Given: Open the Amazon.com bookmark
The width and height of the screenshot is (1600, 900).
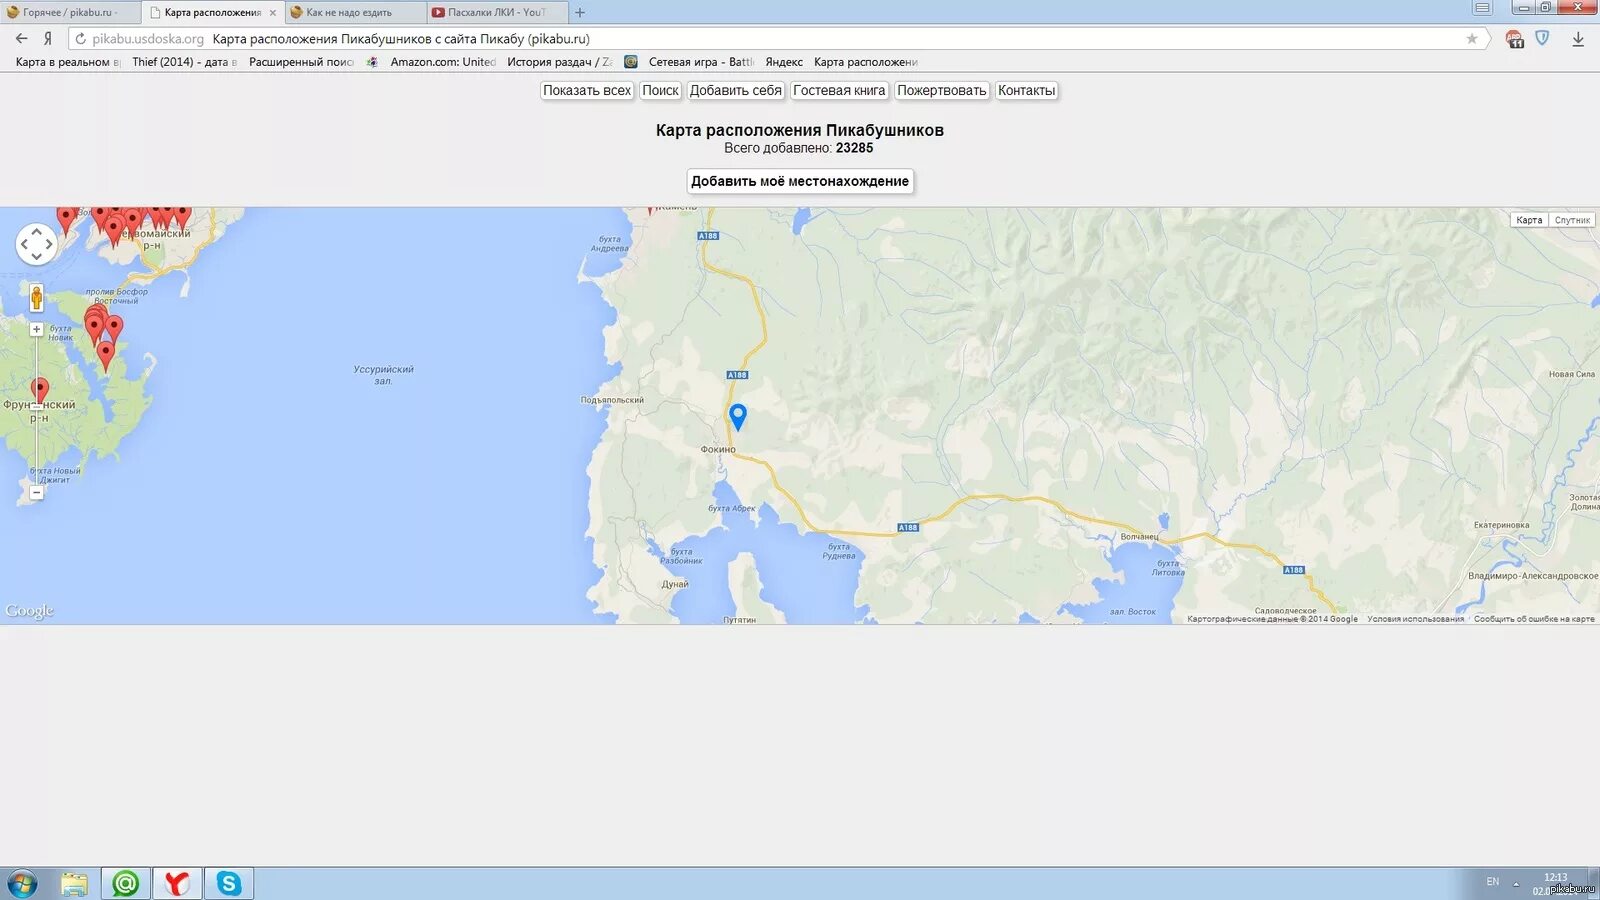Looking at the screenshot, I should [x=442, y=62].
